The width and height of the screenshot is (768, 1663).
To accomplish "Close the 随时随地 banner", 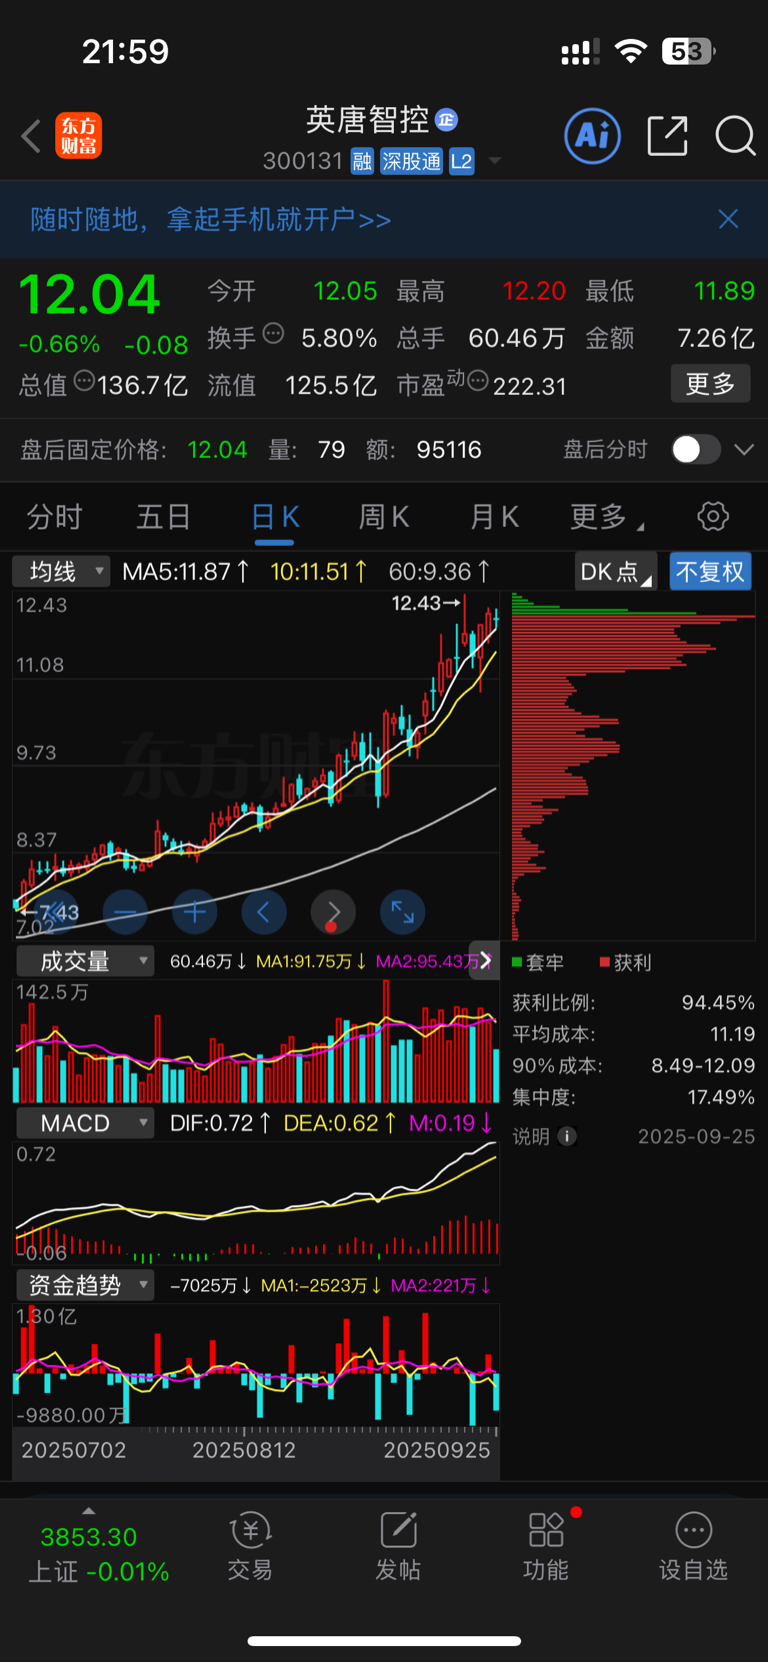I will point(728,219).
